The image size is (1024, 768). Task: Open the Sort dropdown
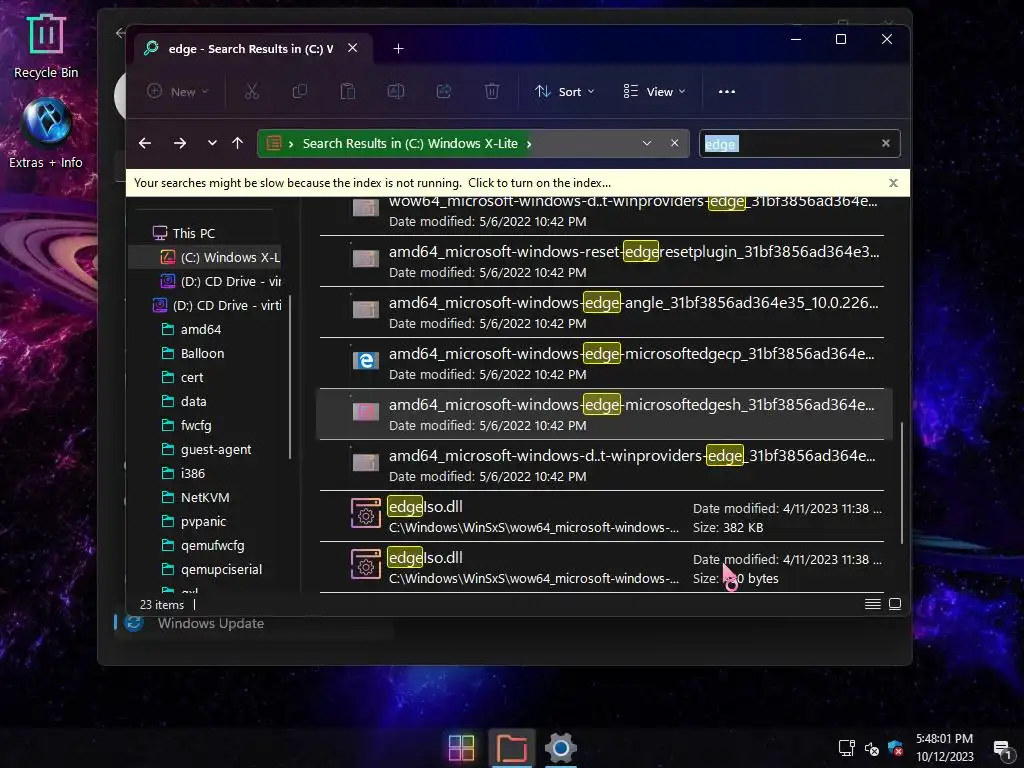pyautogui.click(x=564, y=91)
